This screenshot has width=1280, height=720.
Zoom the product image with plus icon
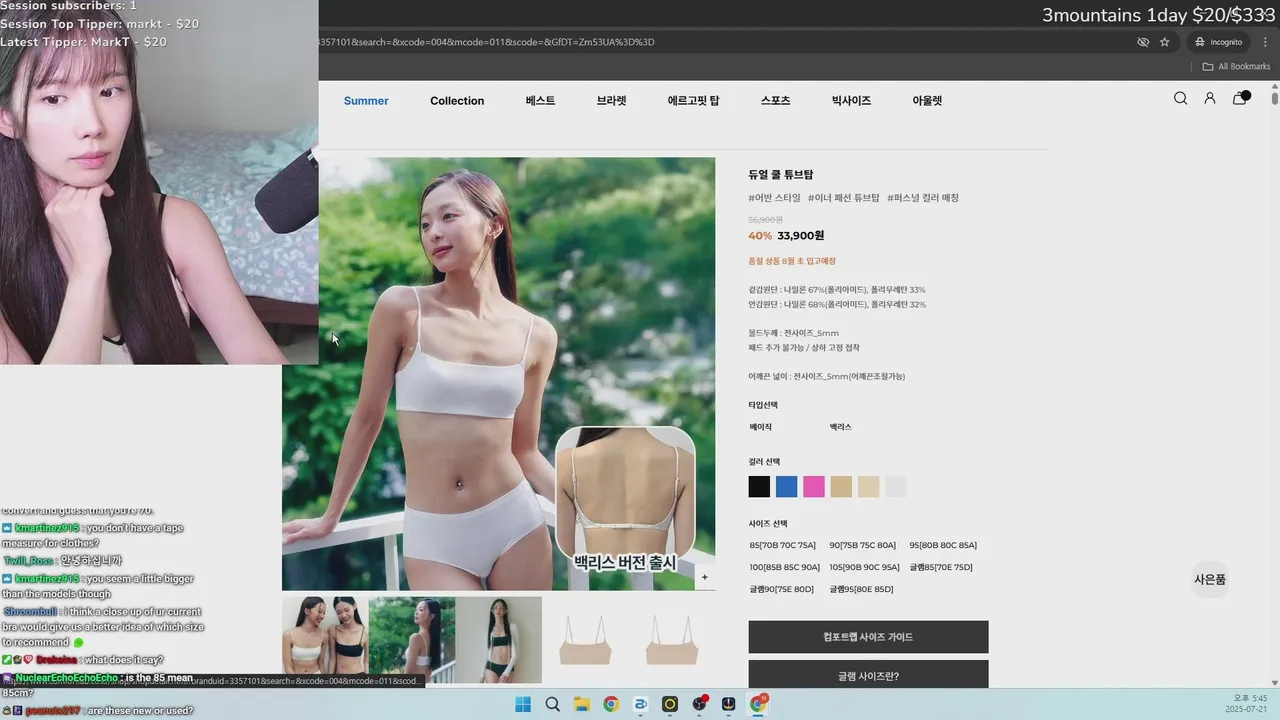pos(704,577)
